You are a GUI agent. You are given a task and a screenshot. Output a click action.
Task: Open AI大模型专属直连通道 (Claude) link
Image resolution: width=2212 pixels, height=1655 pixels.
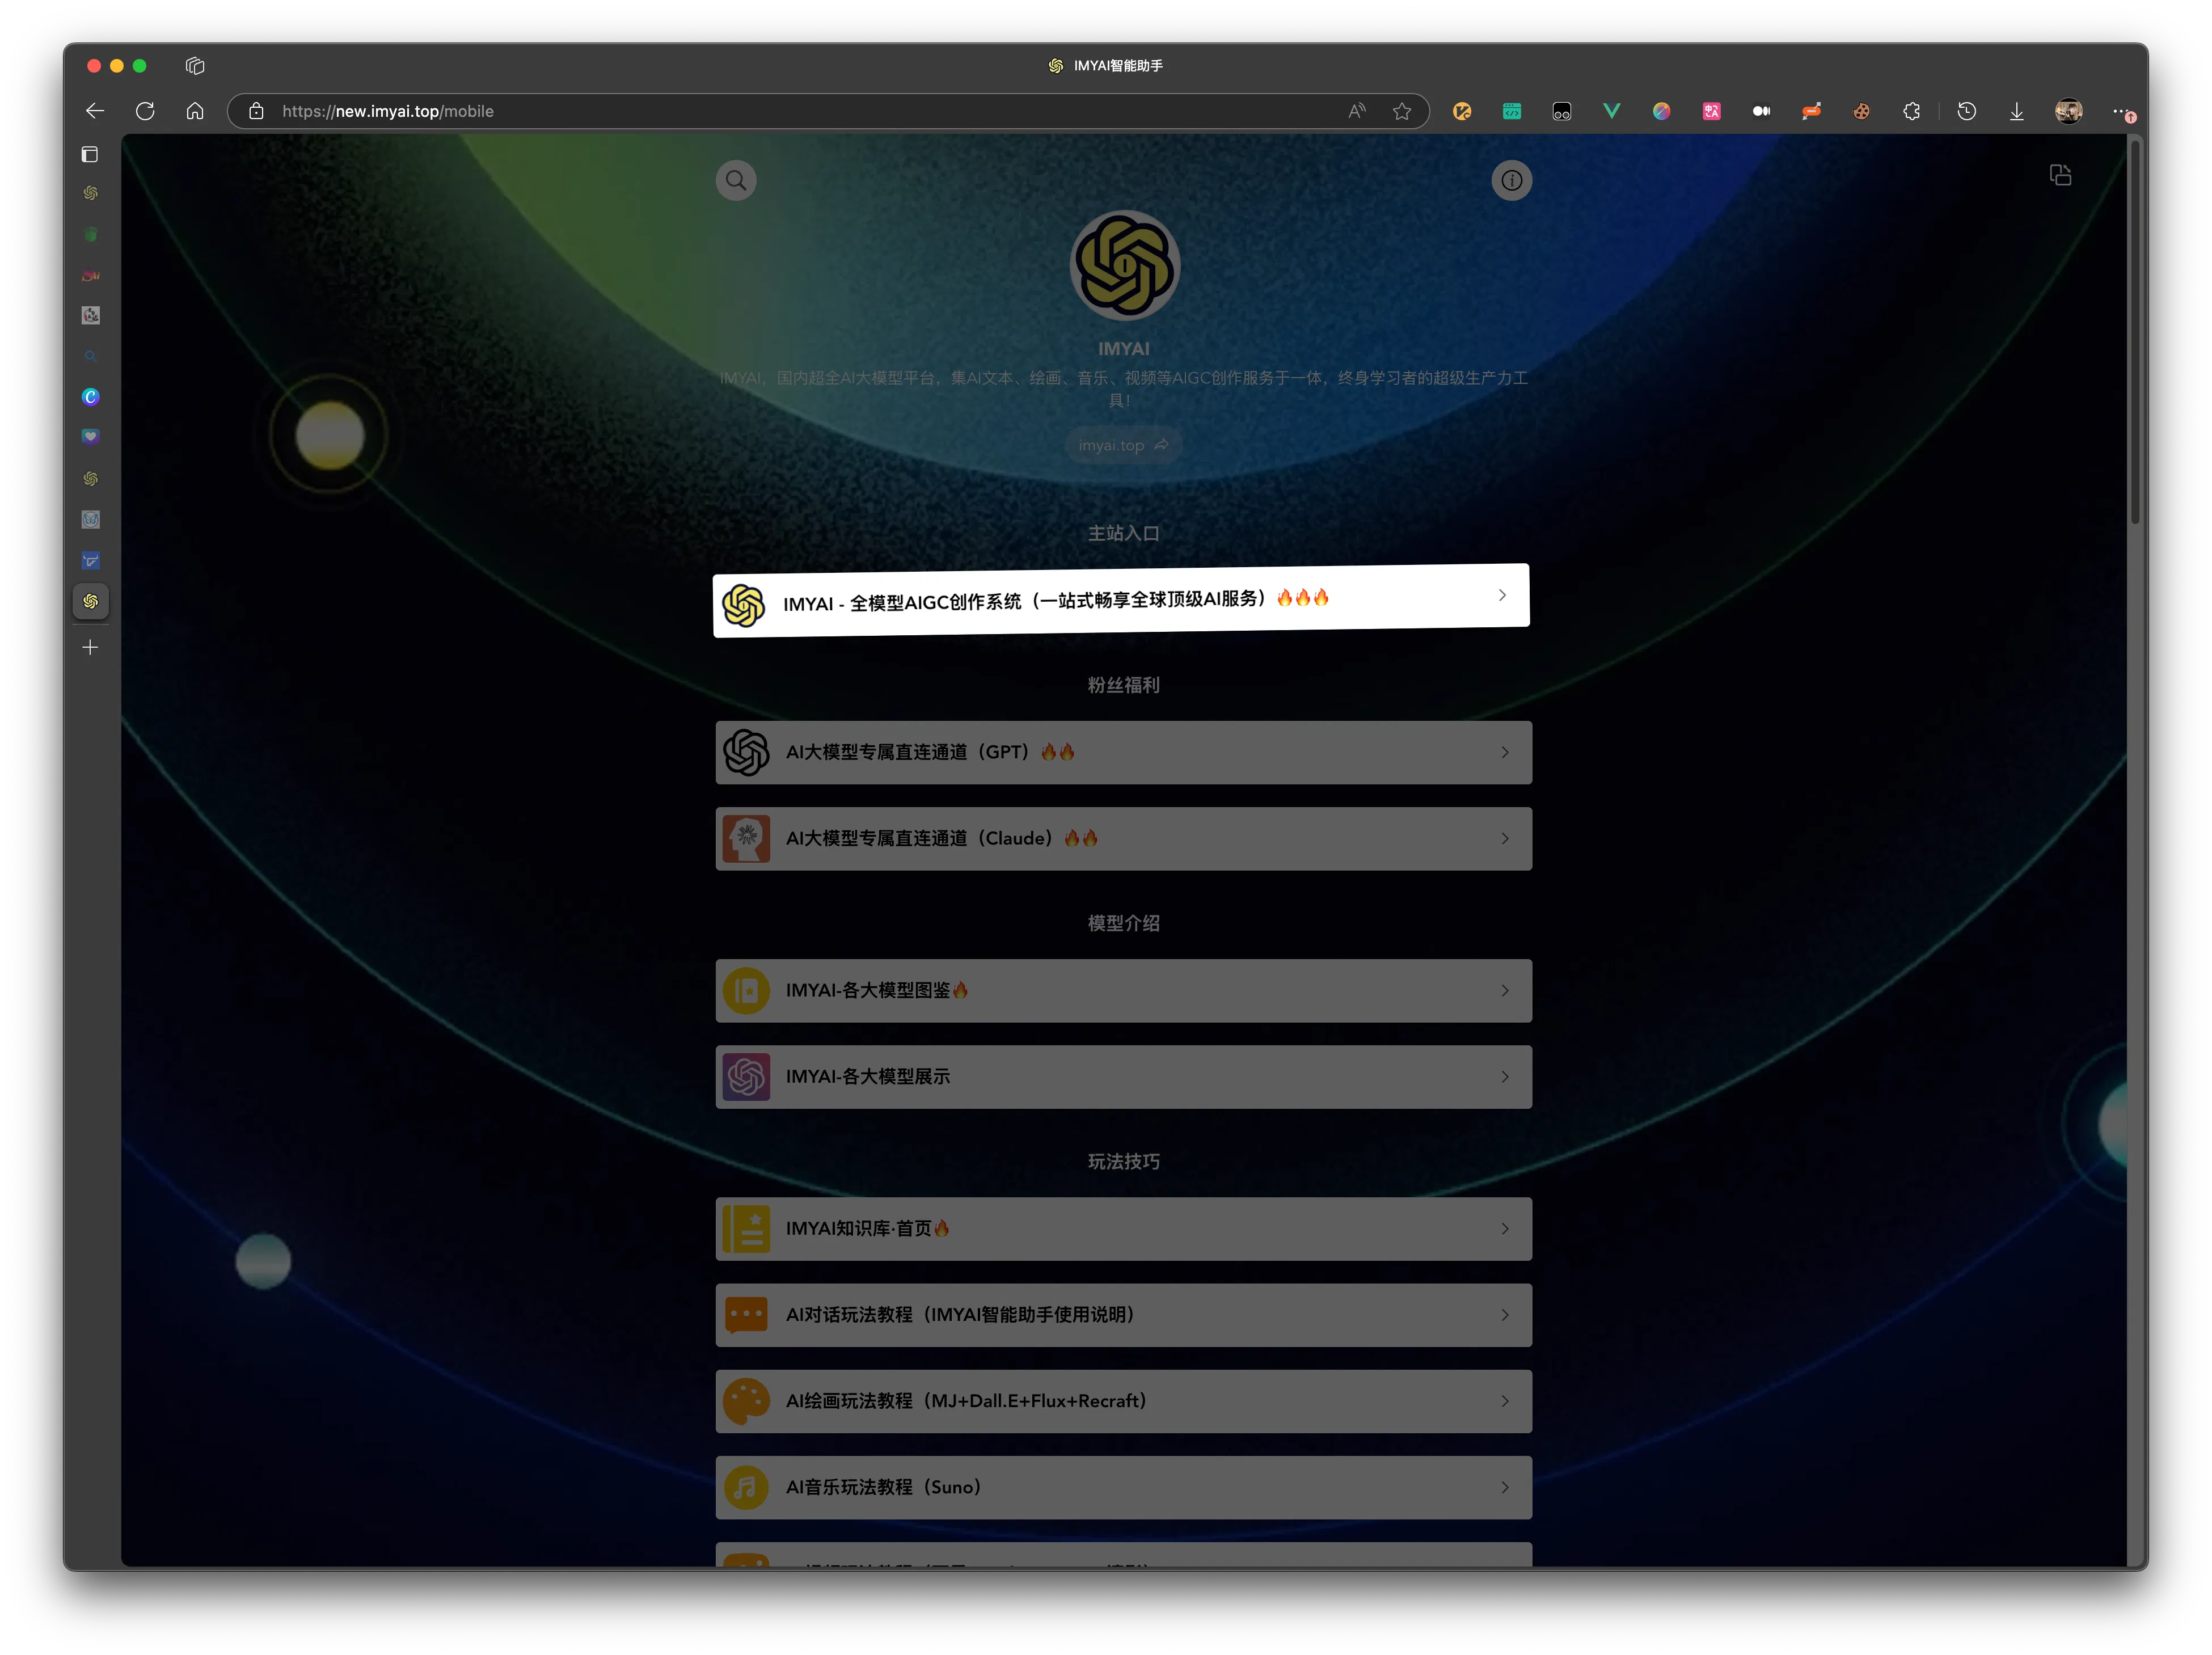point(1123,838)
